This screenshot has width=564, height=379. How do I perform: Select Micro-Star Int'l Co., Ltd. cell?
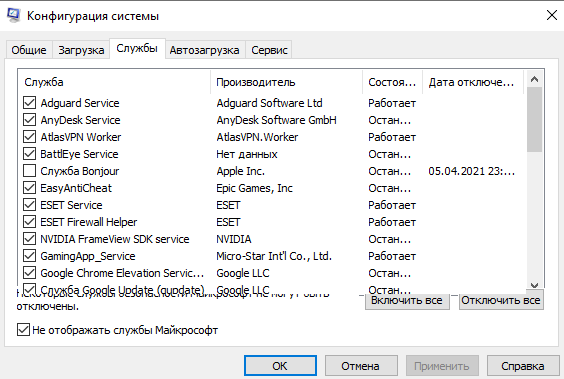coord(274,256)
